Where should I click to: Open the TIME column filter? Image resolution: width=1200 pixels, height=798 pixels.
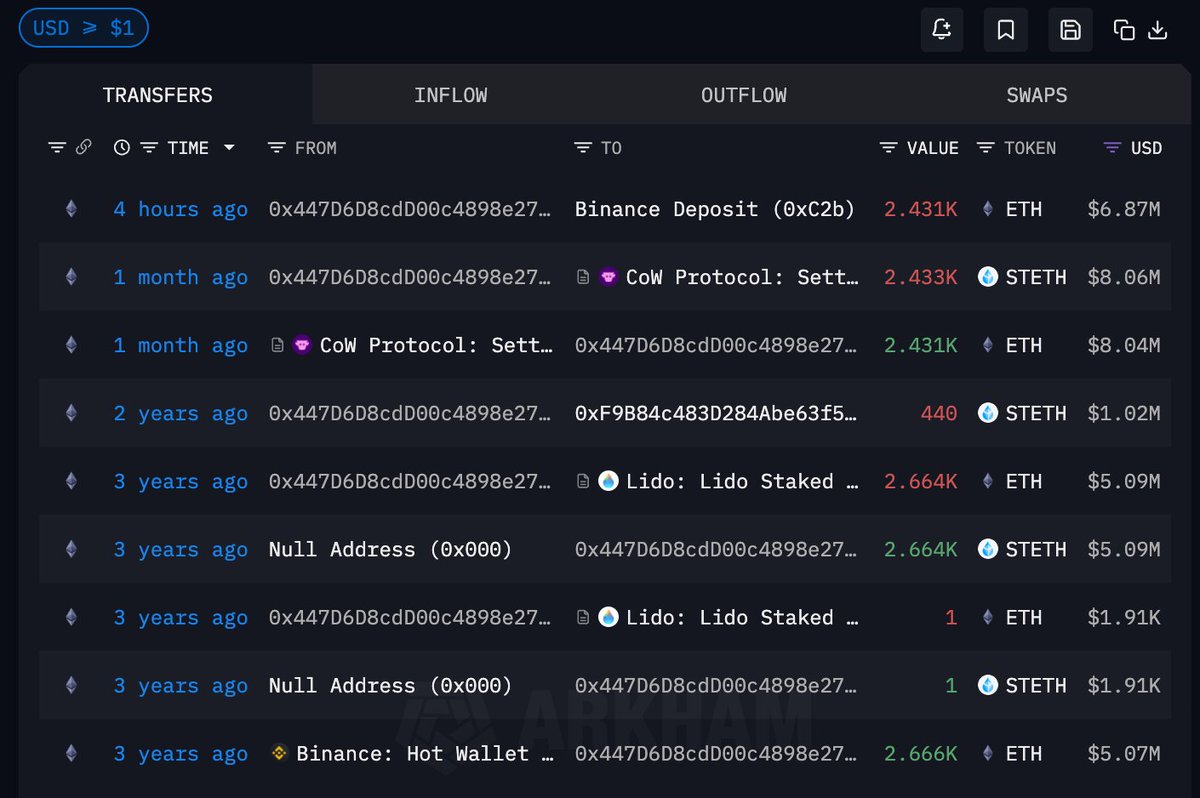click(x=149, y=148)
